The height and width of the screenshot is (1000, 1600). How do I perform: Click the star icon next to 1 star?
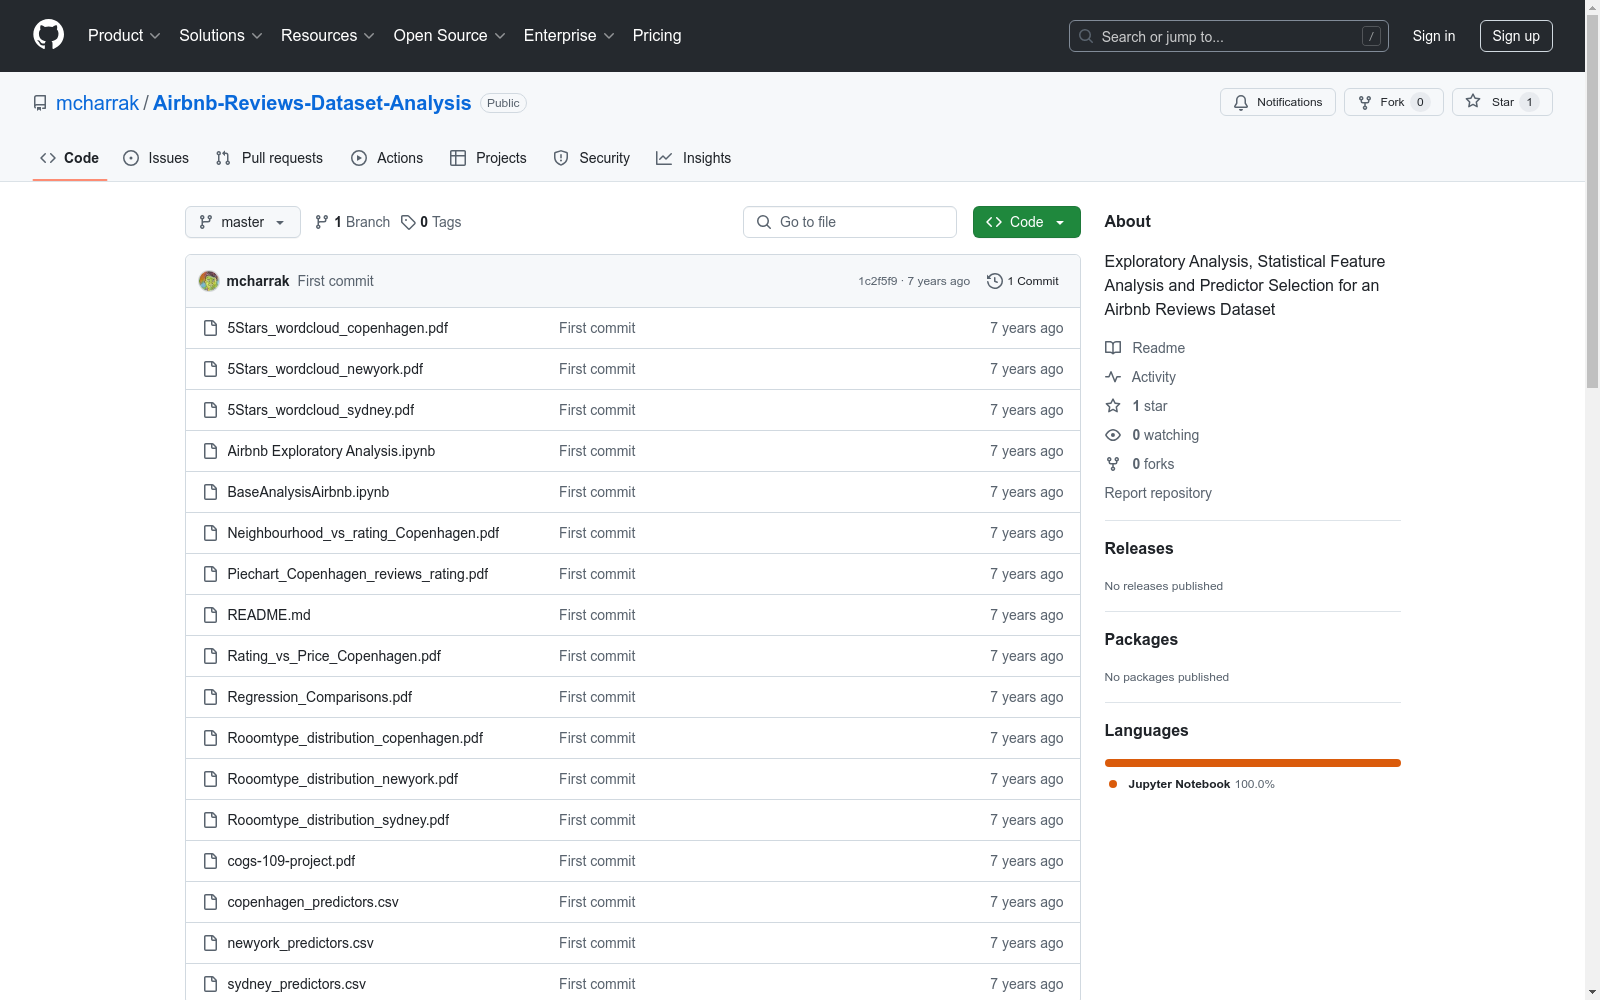[1113, 406]
